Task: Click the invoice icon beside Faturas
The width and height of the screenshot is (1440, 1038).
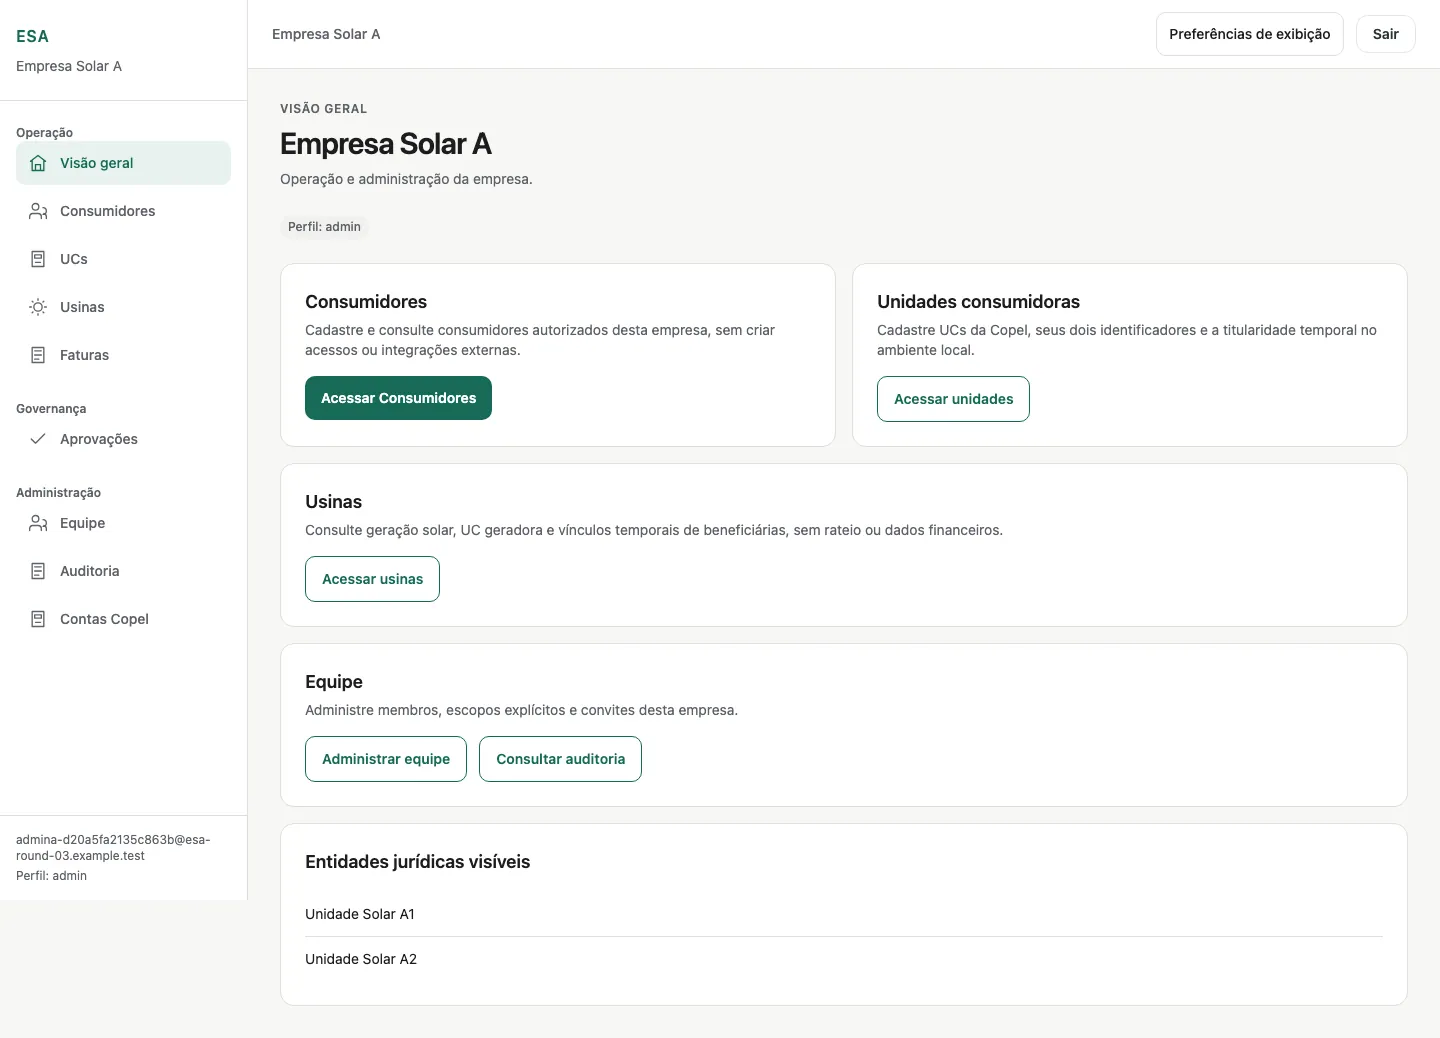Action: coord(38,355)
